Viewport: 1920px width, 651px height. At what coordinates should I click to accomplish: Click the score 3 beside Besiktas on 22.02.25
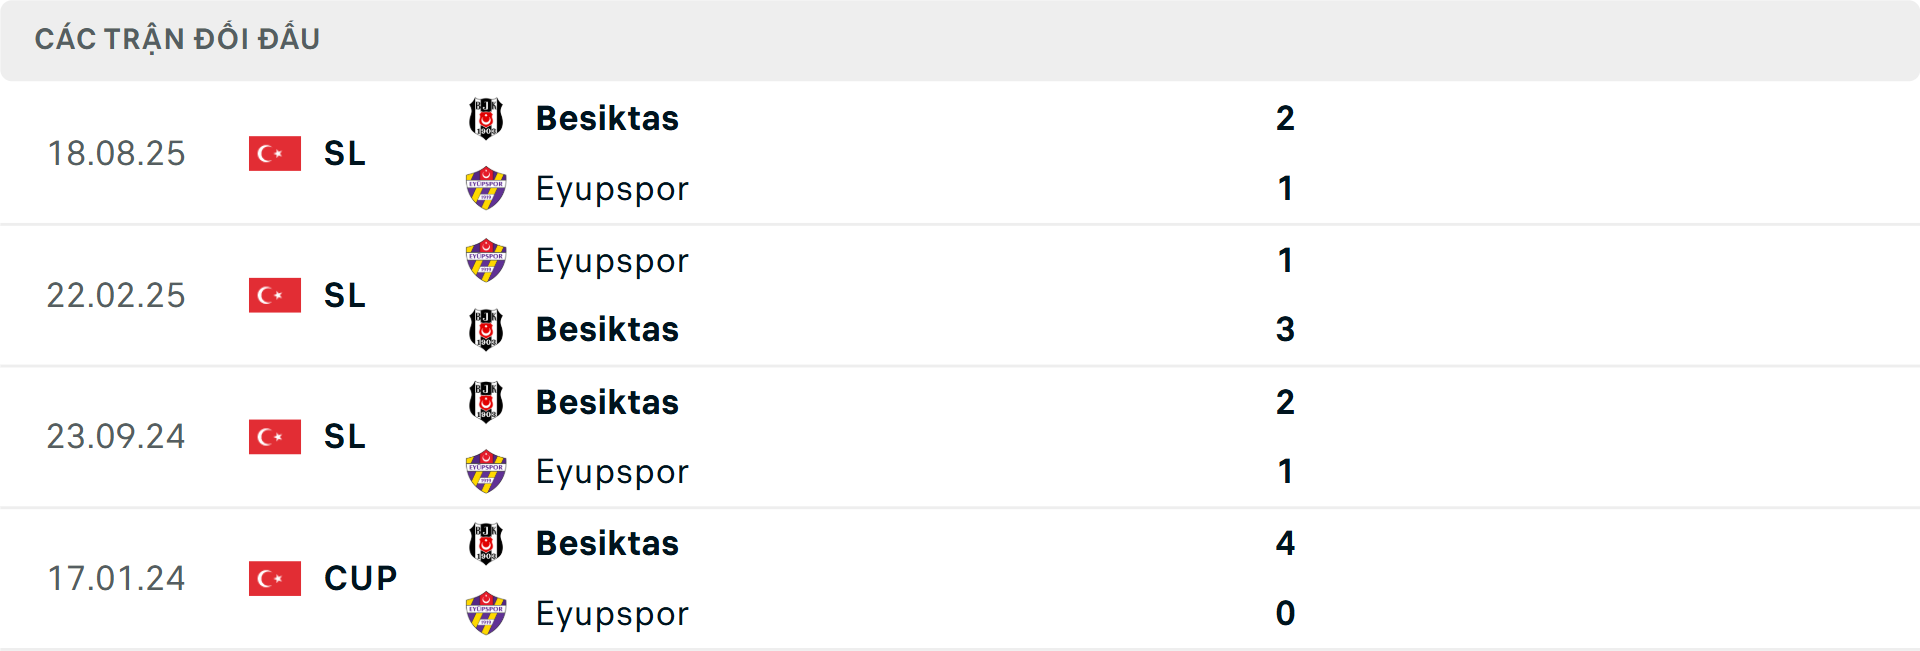click(x=1286, y=330)
